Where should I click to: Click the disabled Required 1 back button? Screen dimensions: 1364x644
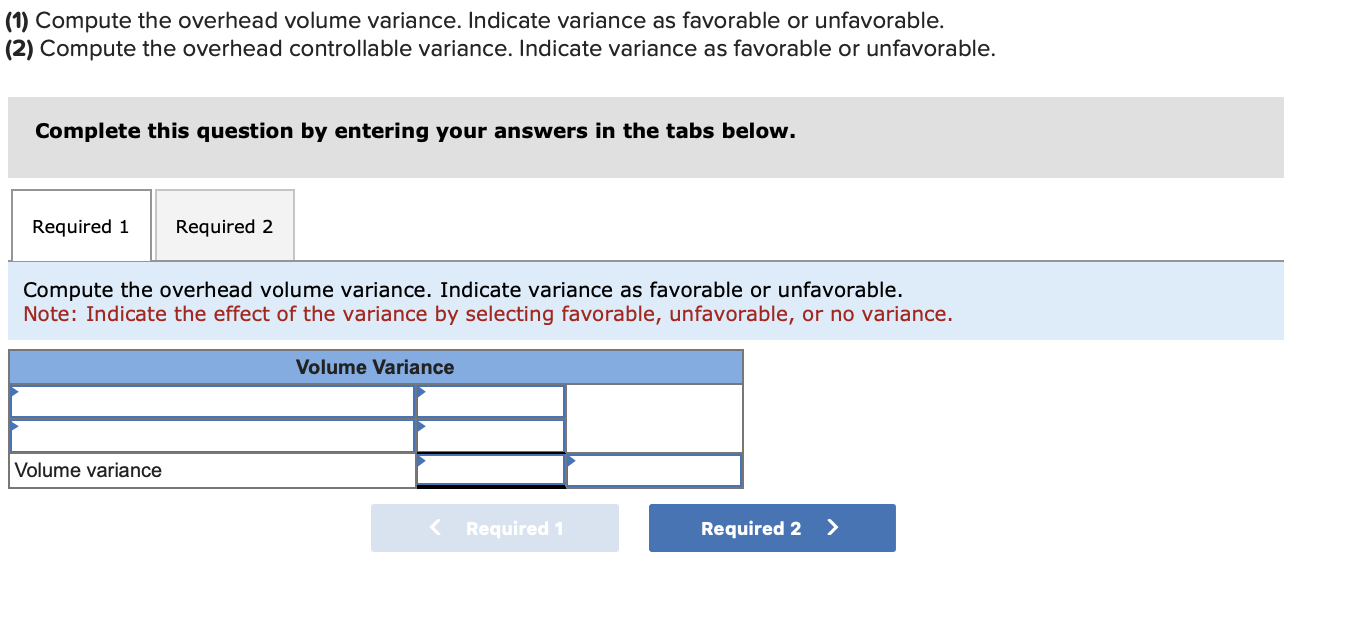(x=494, y=528)
